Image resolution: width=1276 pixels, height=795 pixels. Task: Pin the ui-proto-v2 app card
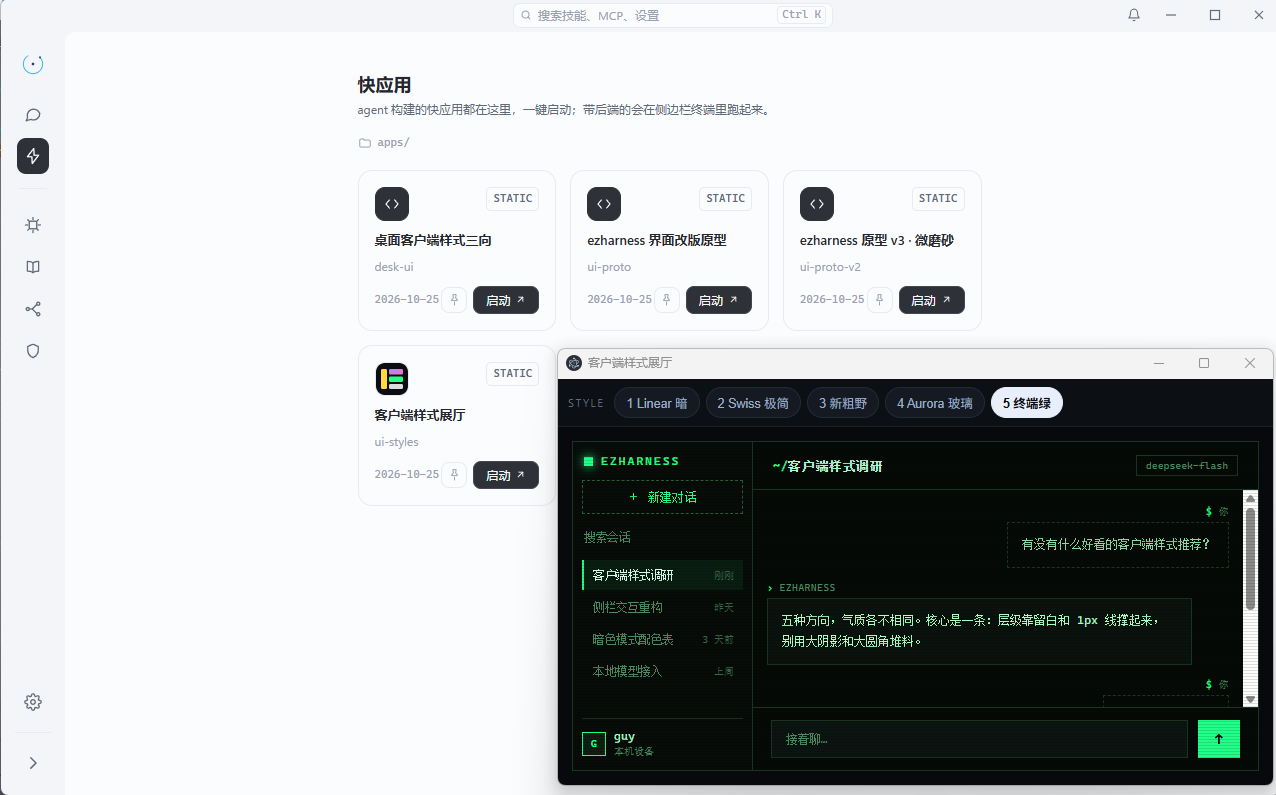880,300
